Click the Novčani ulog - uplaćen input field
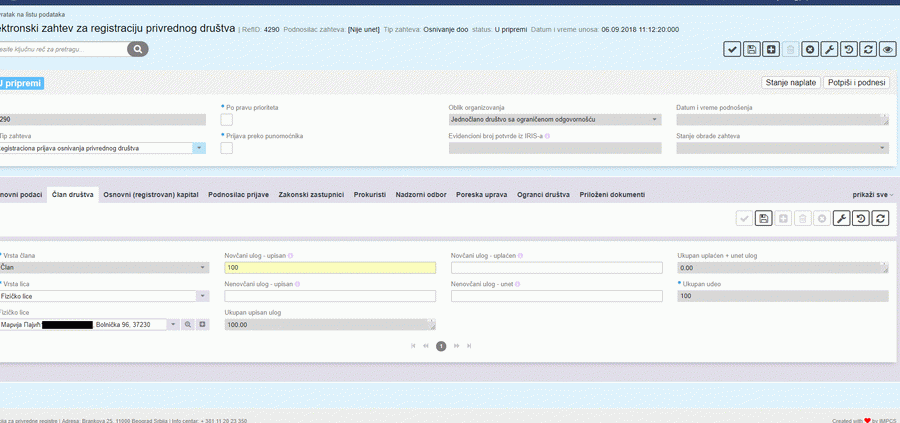Image resolution: width=900 pixels, height=423 pixels. [556, 268]
